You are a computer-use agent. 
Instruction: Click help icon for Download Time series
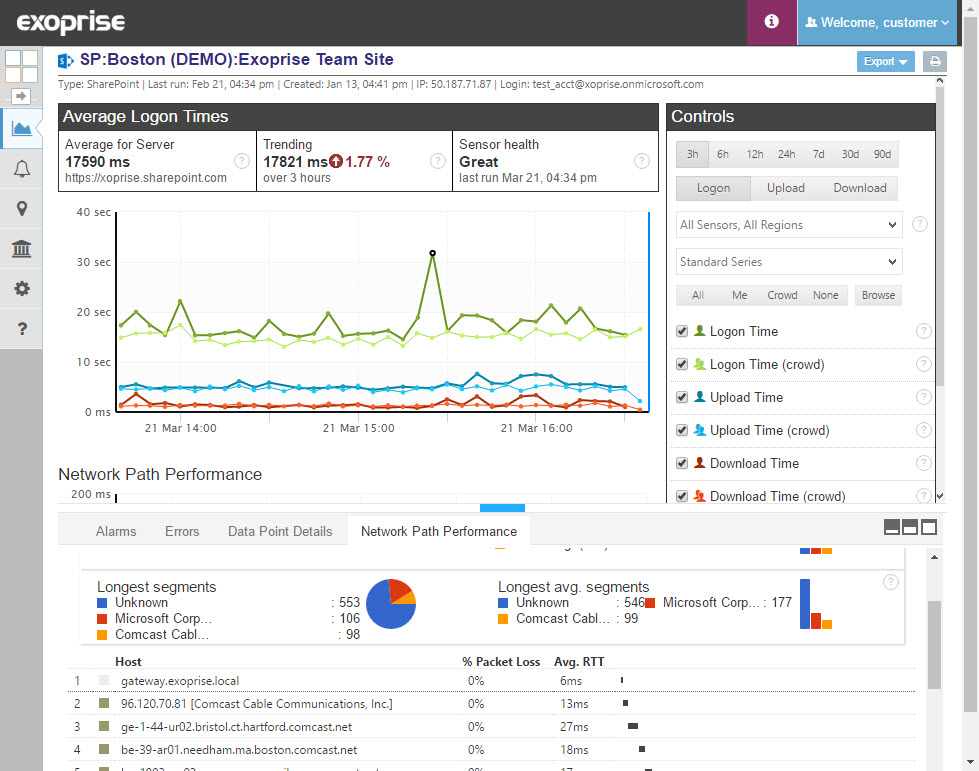click(x=923, y=463)
